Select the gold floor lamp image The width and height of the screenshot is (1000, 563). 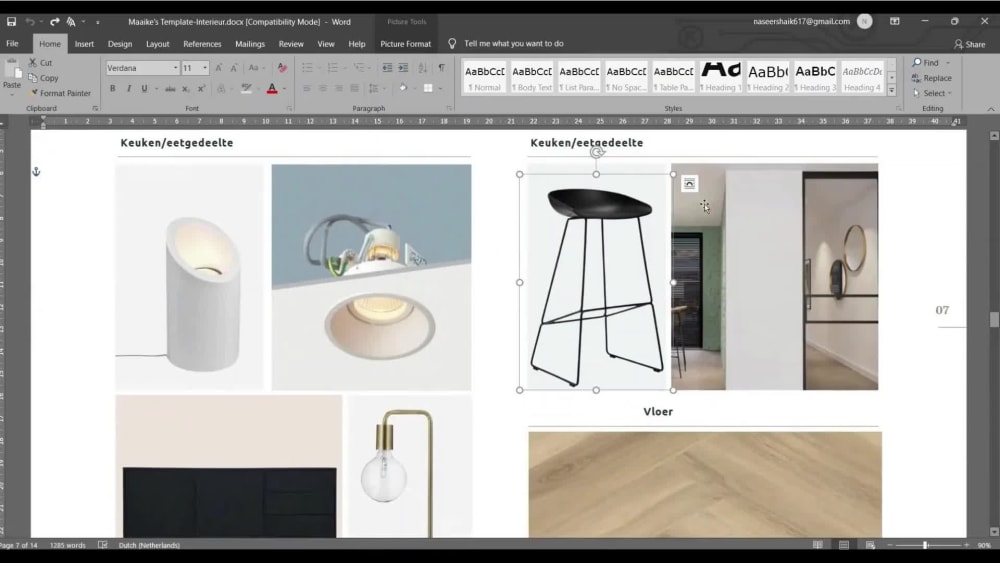click(x=409, y=466)
